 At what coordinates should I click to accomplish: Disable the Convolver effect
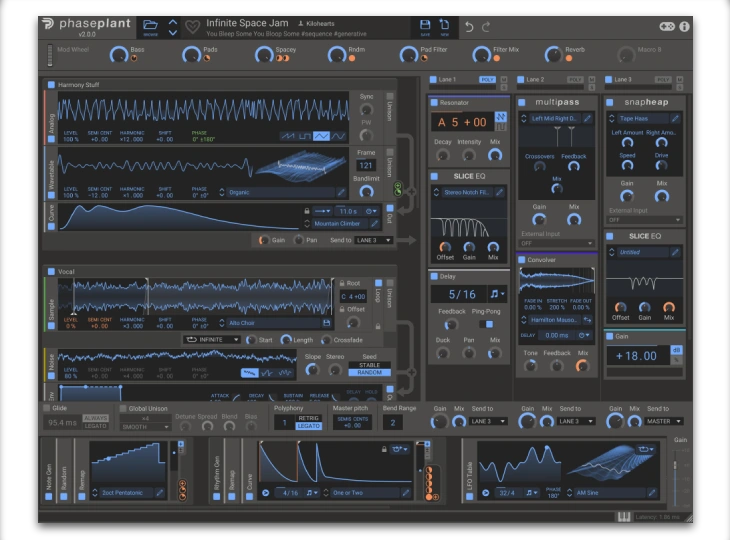point(523,260)
